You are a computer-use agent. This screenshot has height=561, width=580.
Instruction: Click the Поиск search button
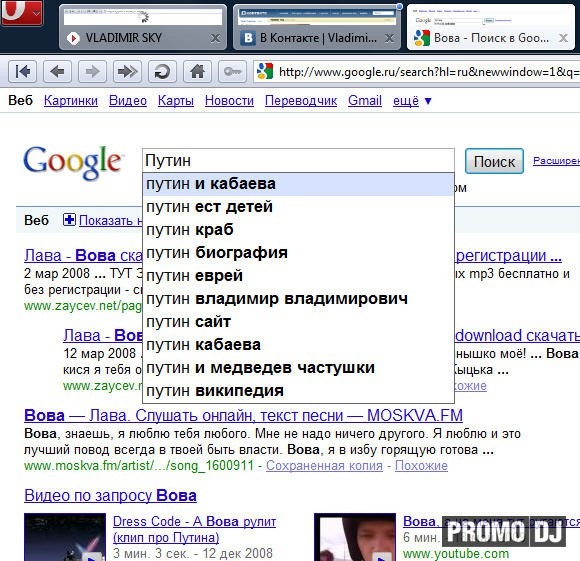(494, 161)
